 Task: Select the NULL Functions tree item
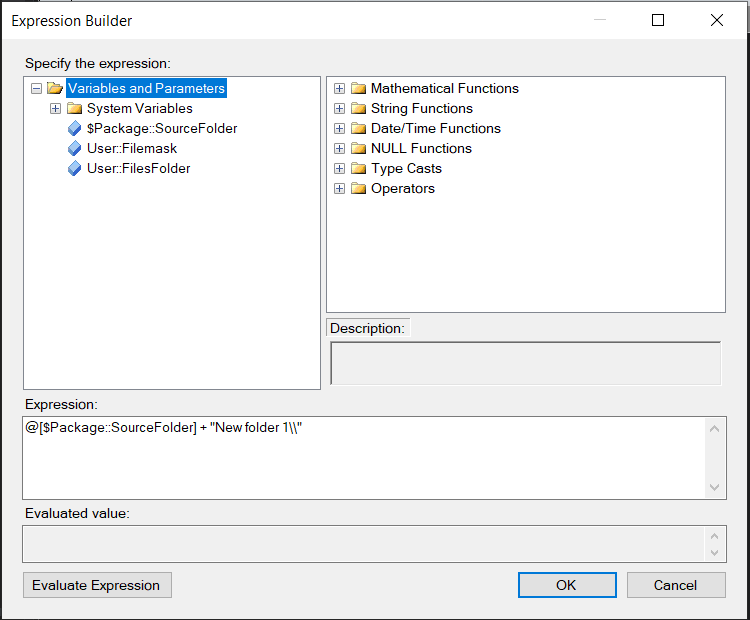point(421,149)
